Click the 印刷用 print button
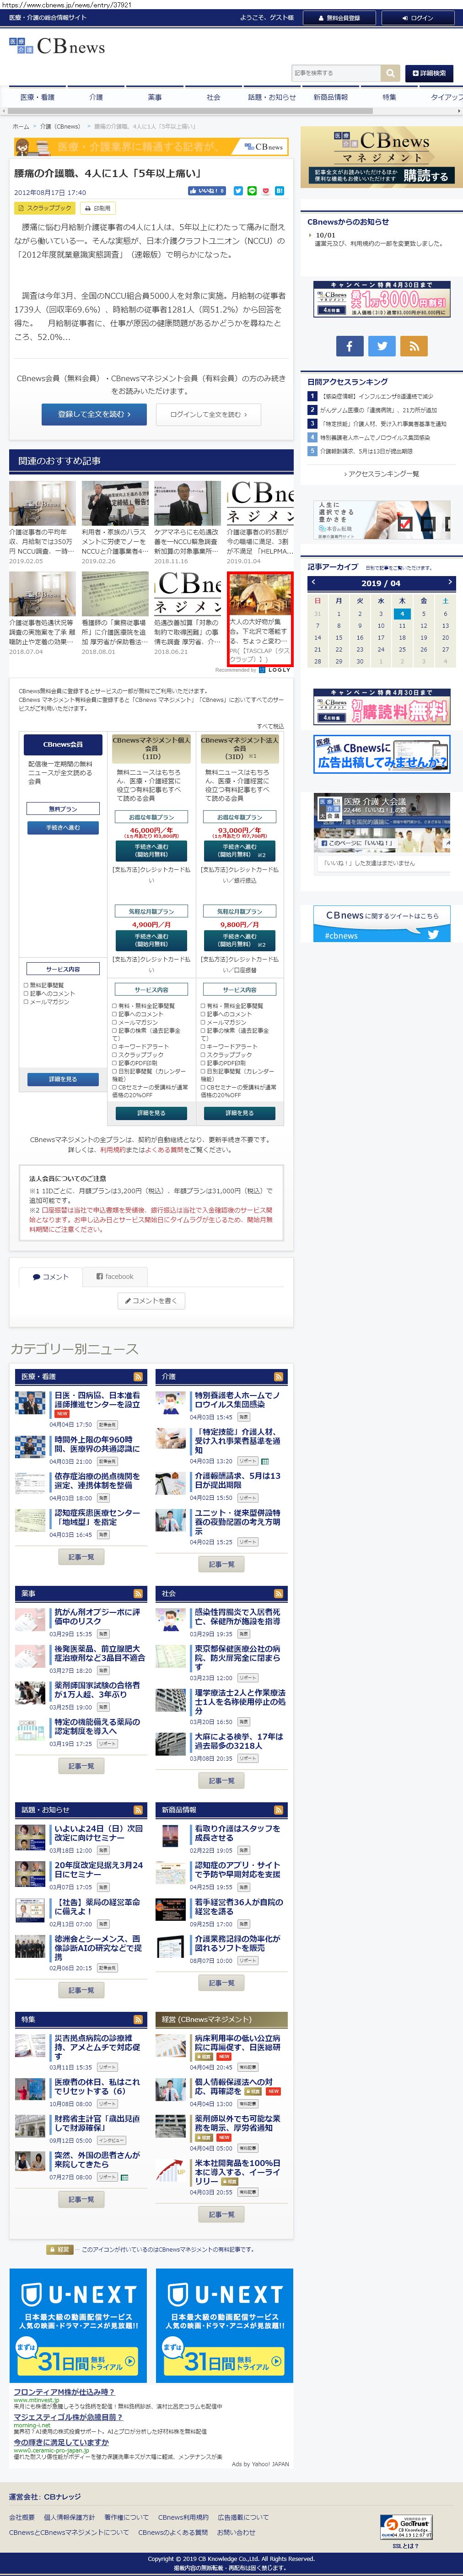This screenshot has width=463, height=2576. click(98, 208)
